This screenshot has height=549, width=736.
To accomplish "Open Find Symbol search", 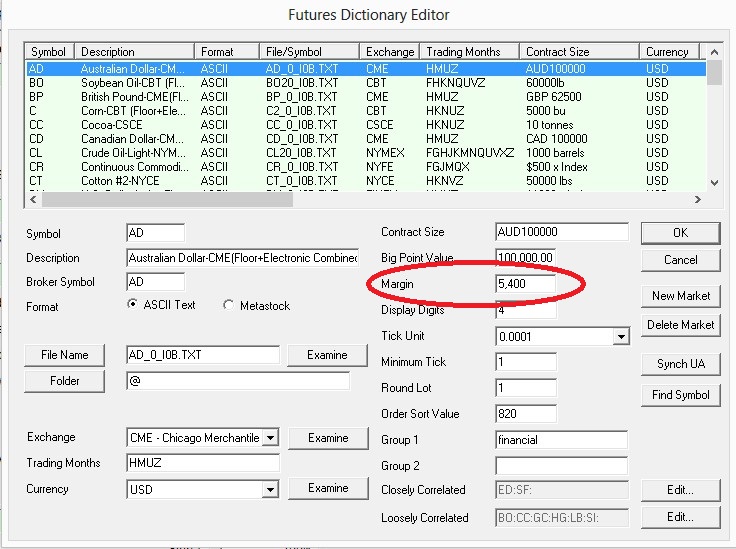I will (x=680, y=394).
